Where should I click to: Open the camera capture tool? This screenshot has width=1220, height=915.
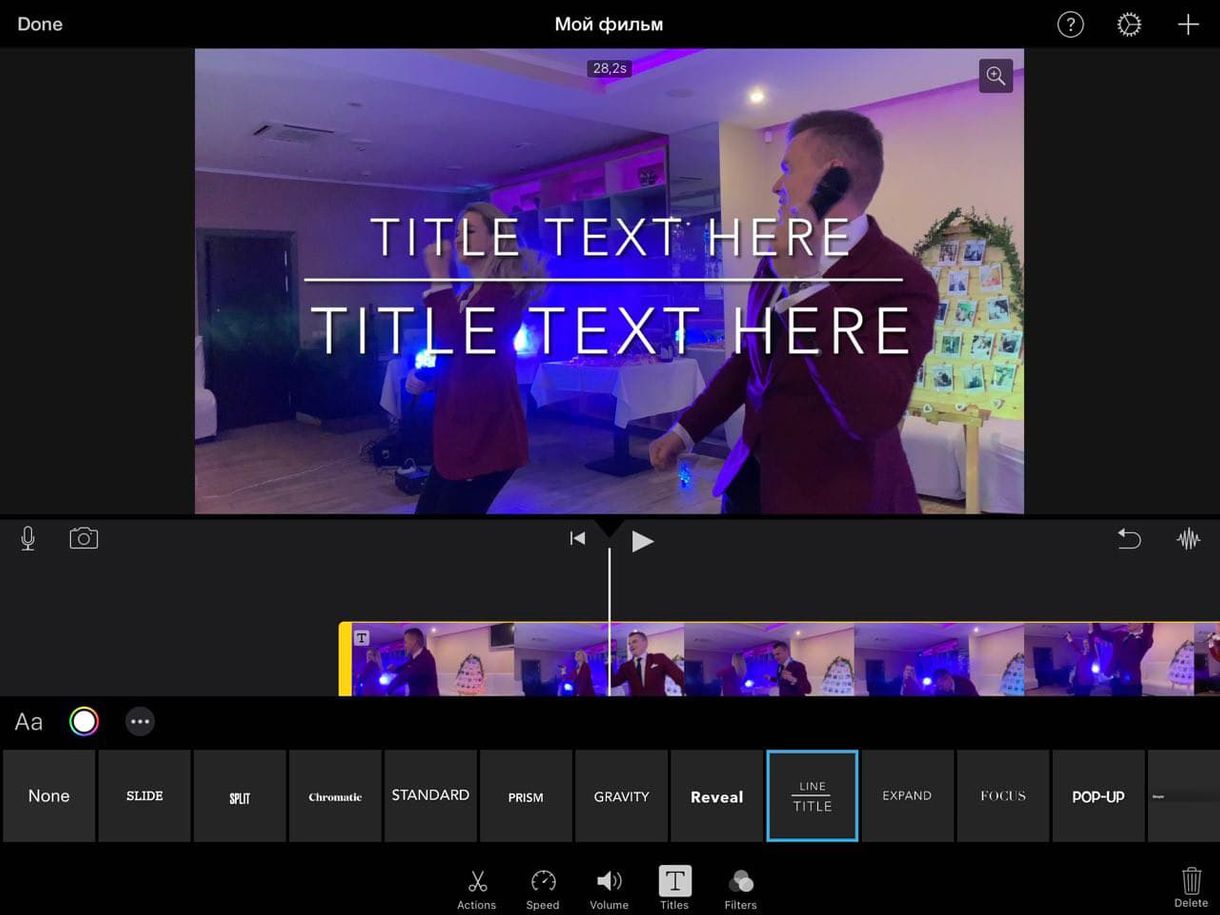[x=83, y=538]
